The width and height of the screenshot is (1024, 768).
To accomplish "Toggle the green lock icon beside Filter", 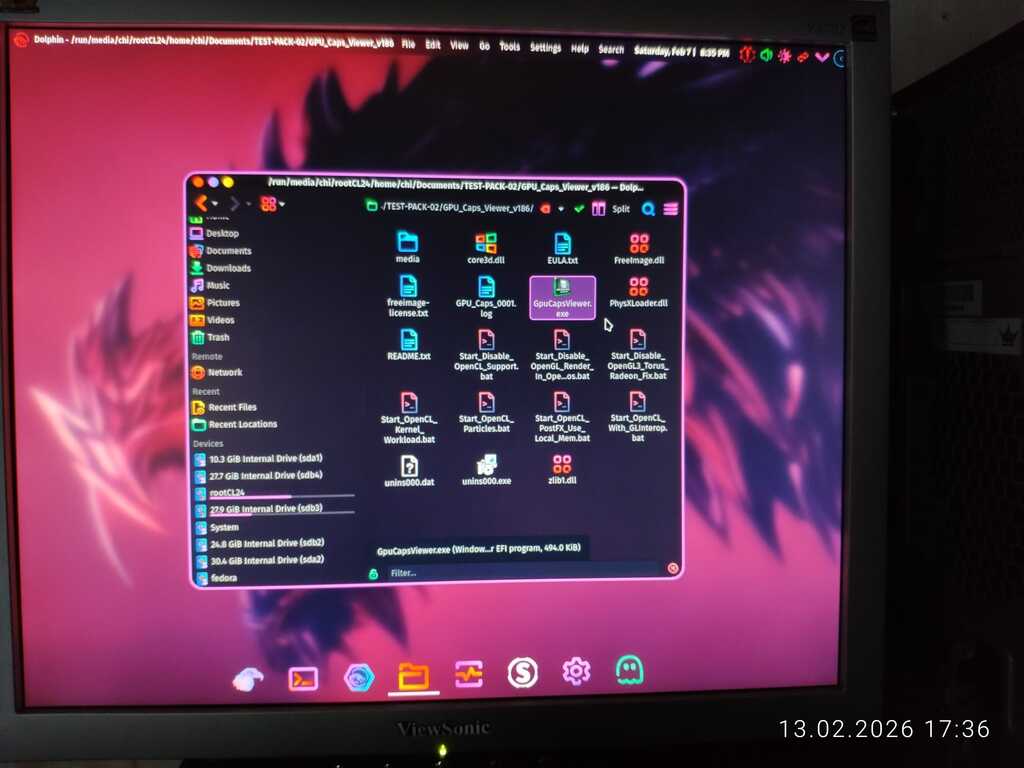I will click(373, 573).
